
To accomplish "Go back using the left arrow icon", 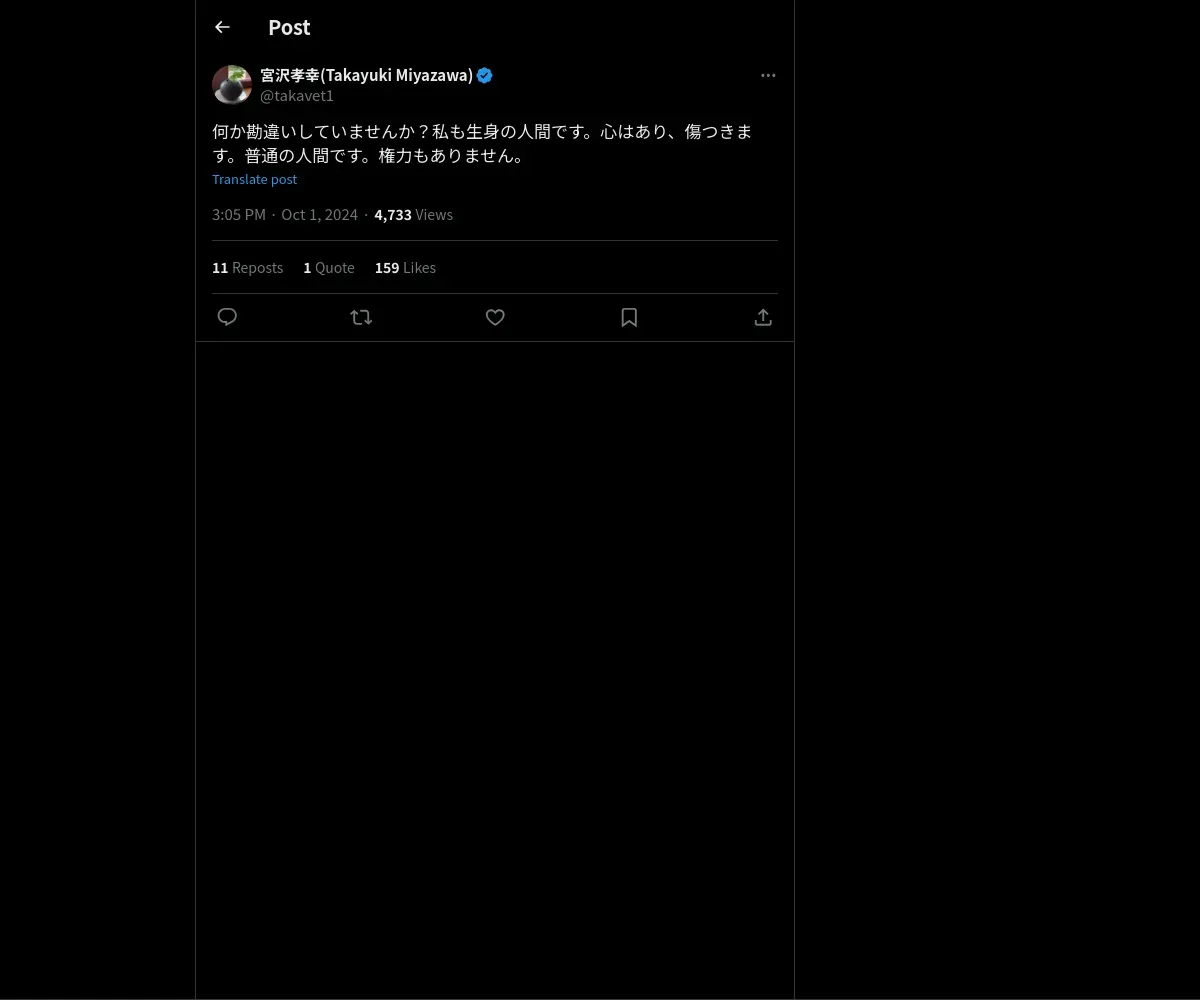I will [x=222, y=27].
